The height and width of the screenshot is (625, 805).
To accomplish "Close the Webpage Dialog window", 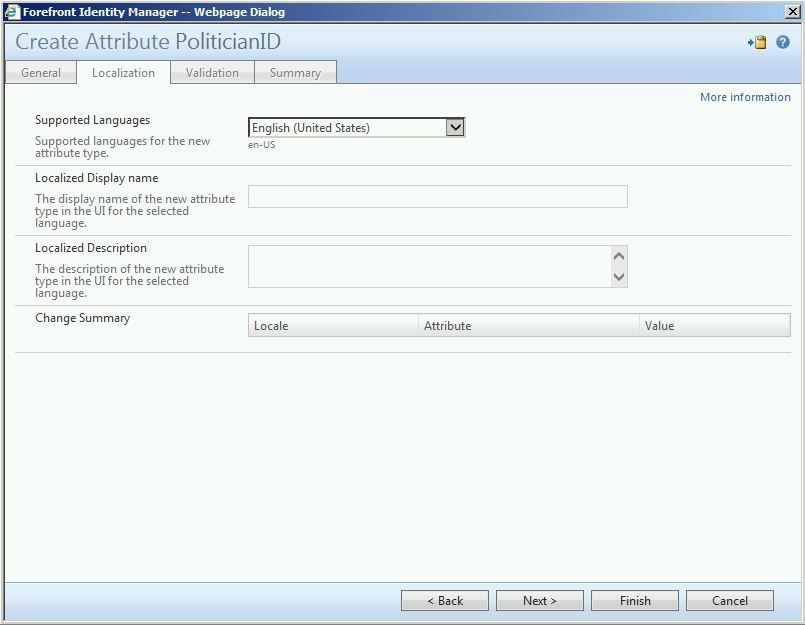I will point(793,12).
